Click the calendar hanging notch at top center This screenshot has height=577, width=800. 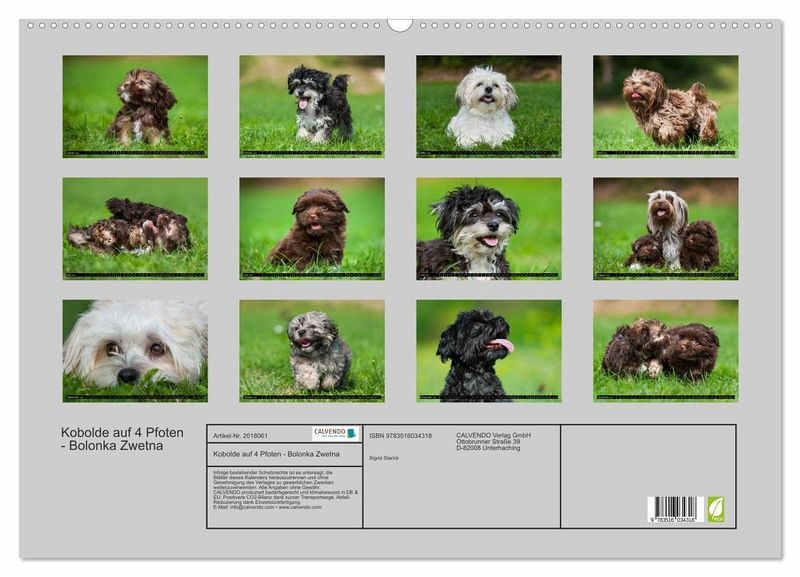coord(400,25)
